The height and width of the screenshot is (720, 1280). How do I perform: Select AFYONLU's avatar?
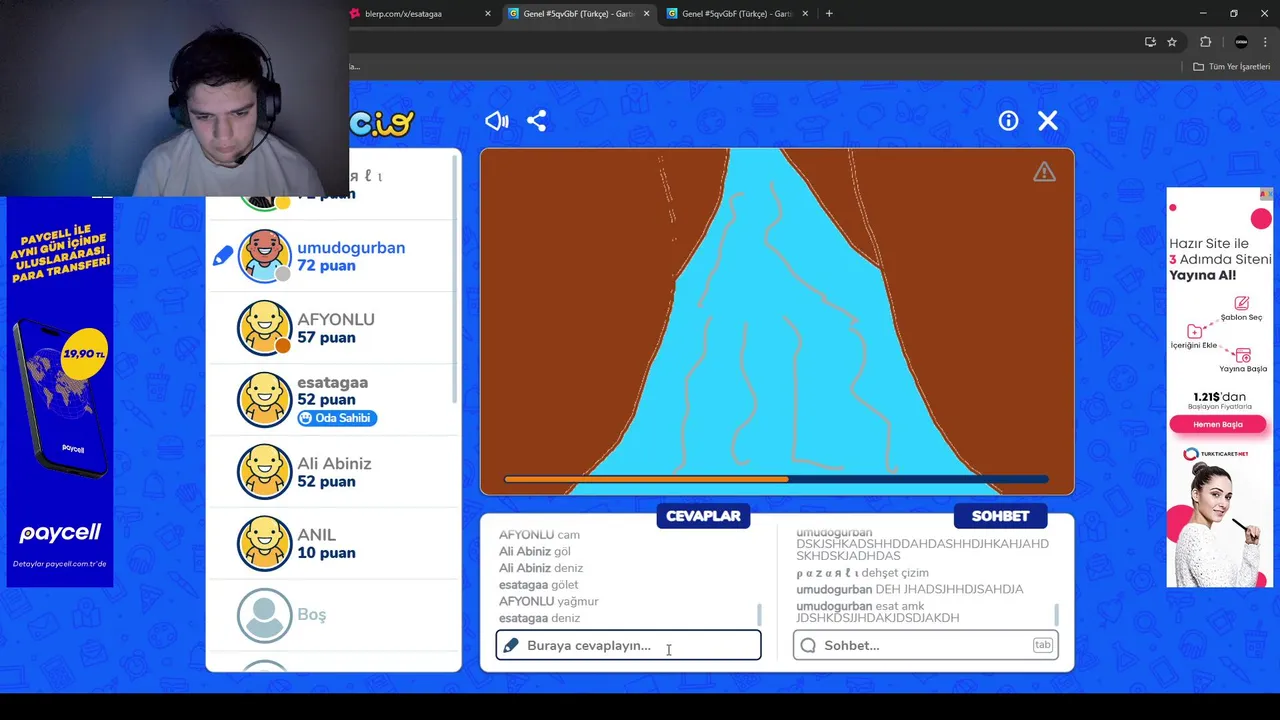click(265, 327)
